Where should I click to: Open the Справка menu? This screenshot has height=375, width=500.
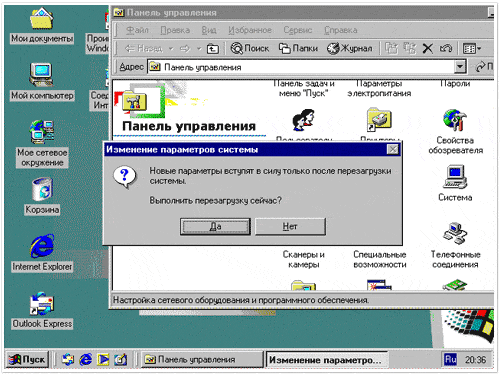coord(341,30)
